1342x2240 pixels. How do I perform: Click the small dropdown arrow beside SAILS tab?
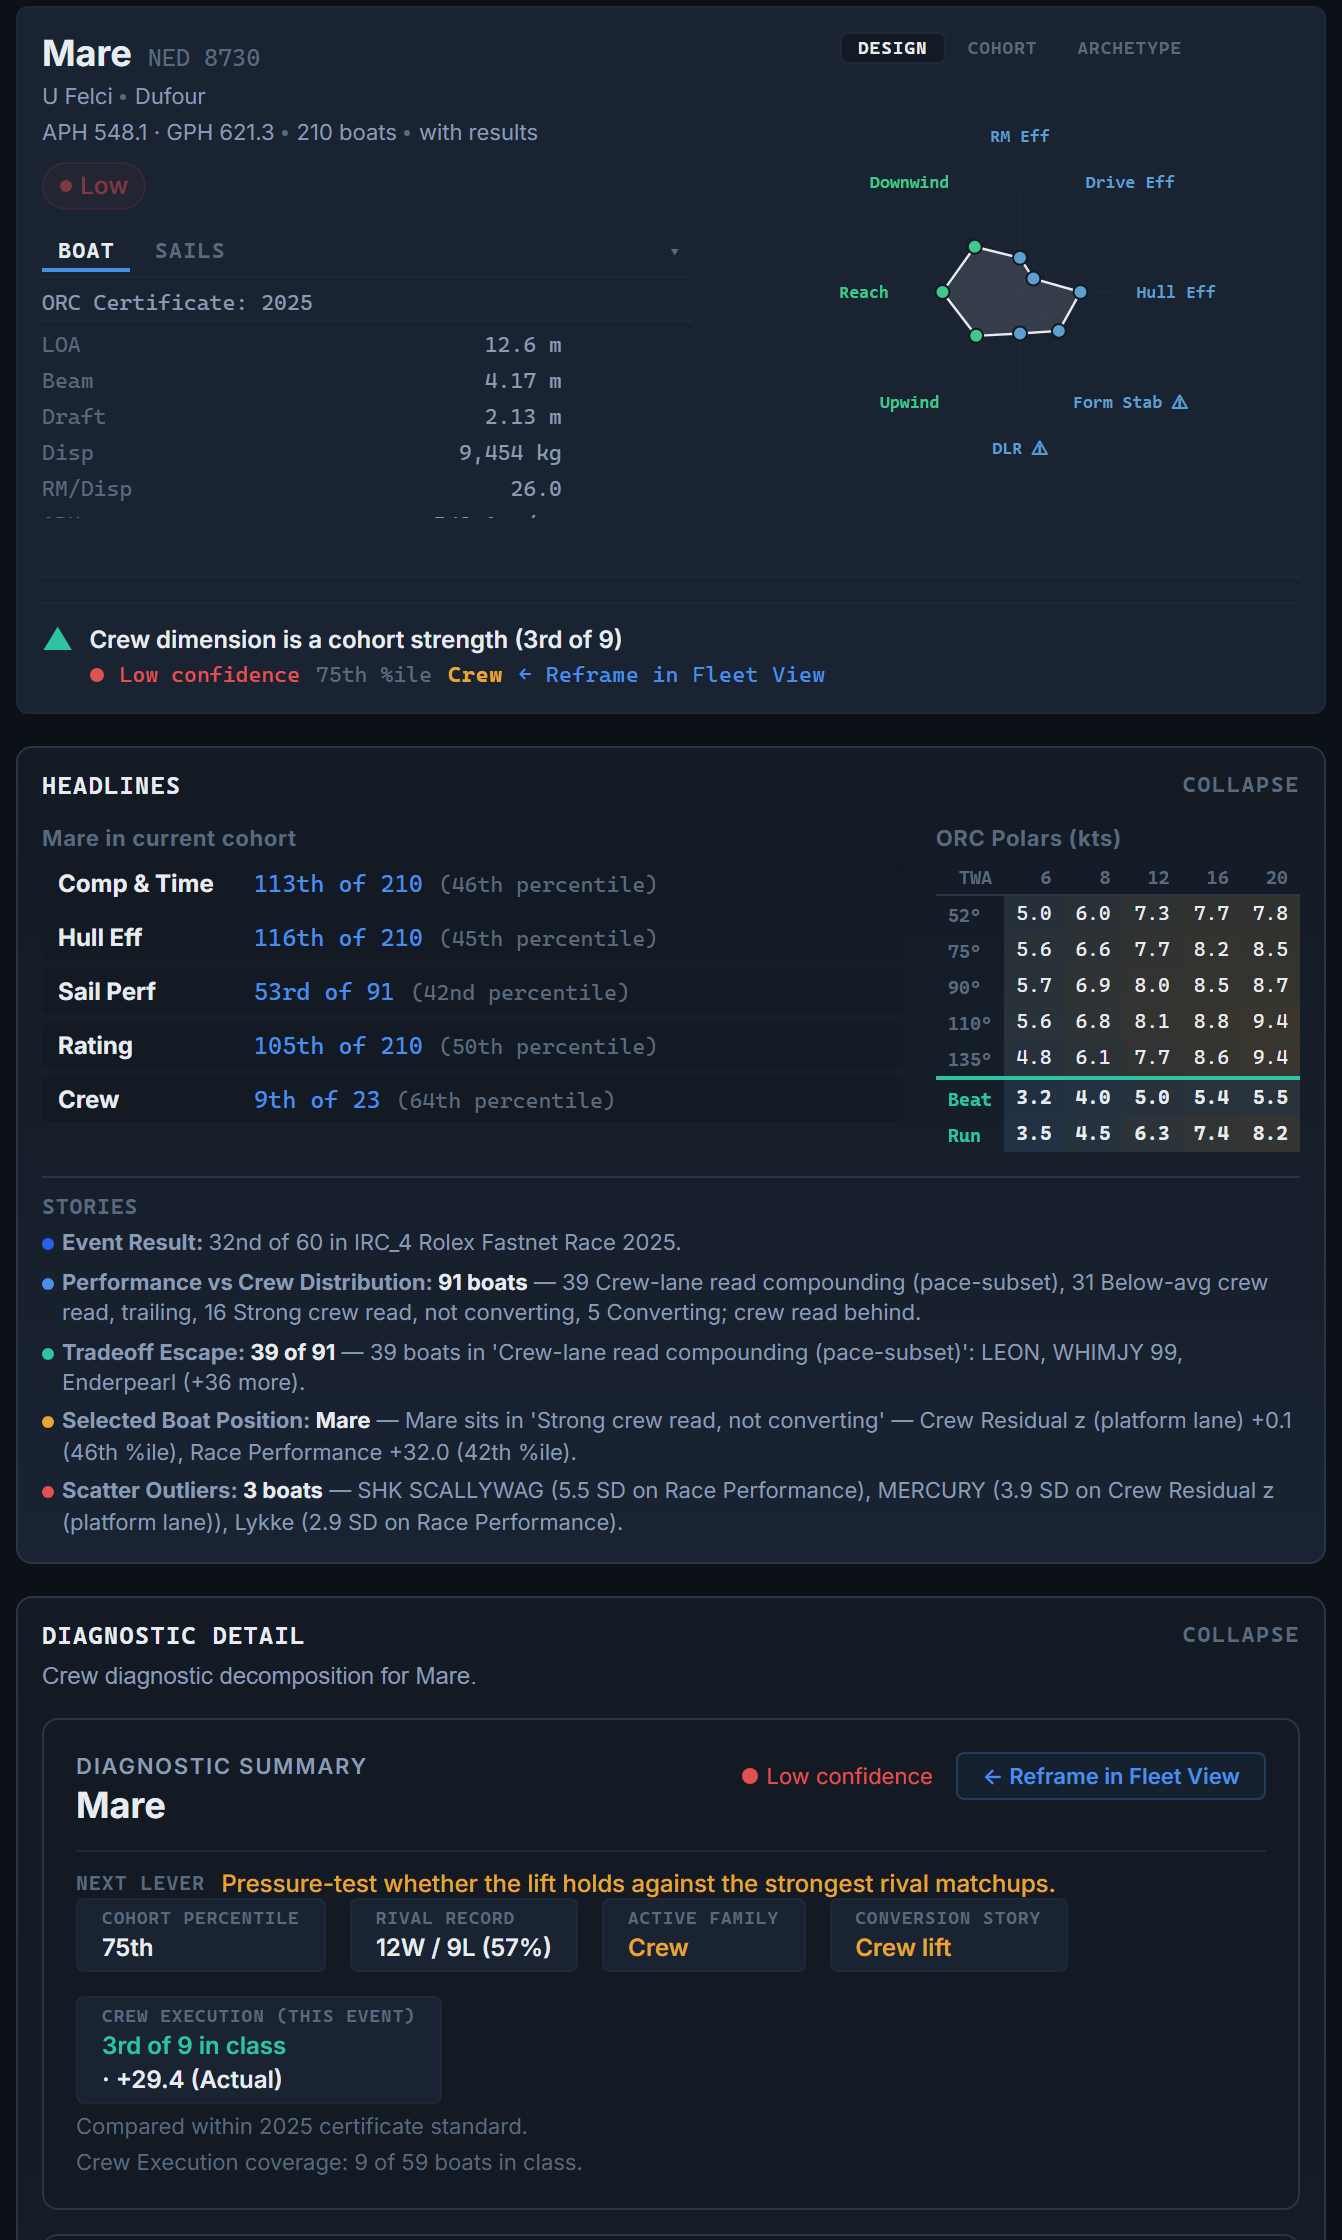[675, 252]
